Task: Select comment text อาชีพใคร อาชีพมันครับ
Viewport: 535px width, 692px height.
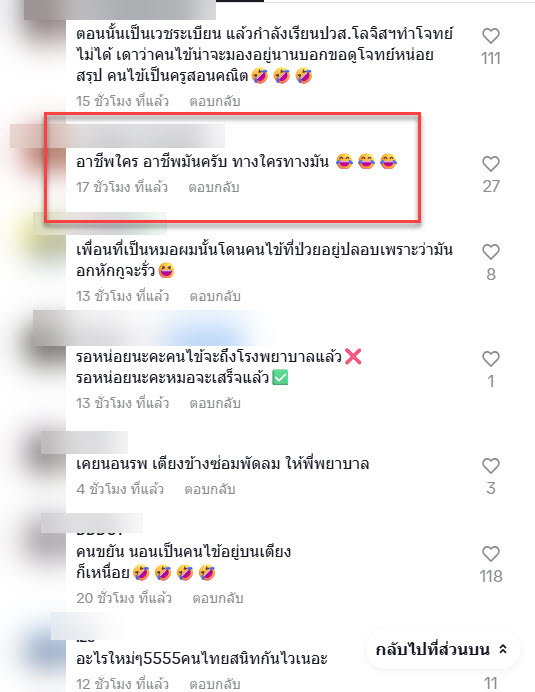Action: 151,162
